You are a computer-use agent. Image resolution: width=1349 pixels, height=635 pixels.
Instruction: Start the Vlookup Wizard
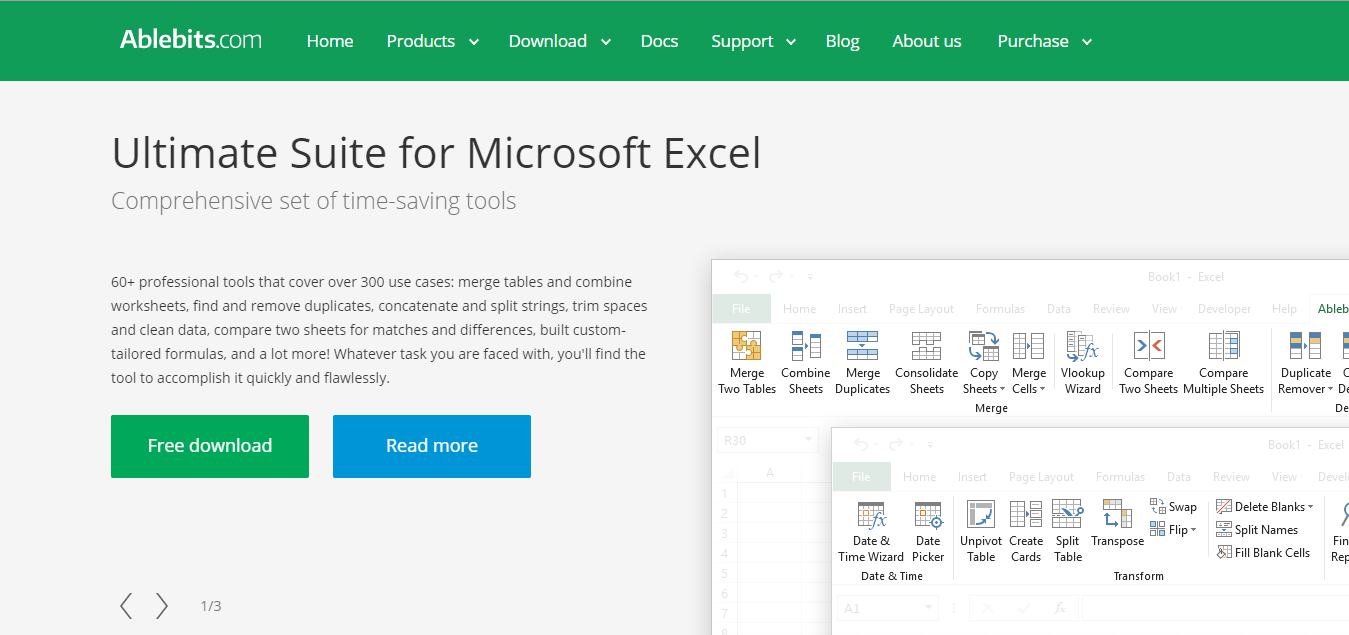tap(1083, 362)
